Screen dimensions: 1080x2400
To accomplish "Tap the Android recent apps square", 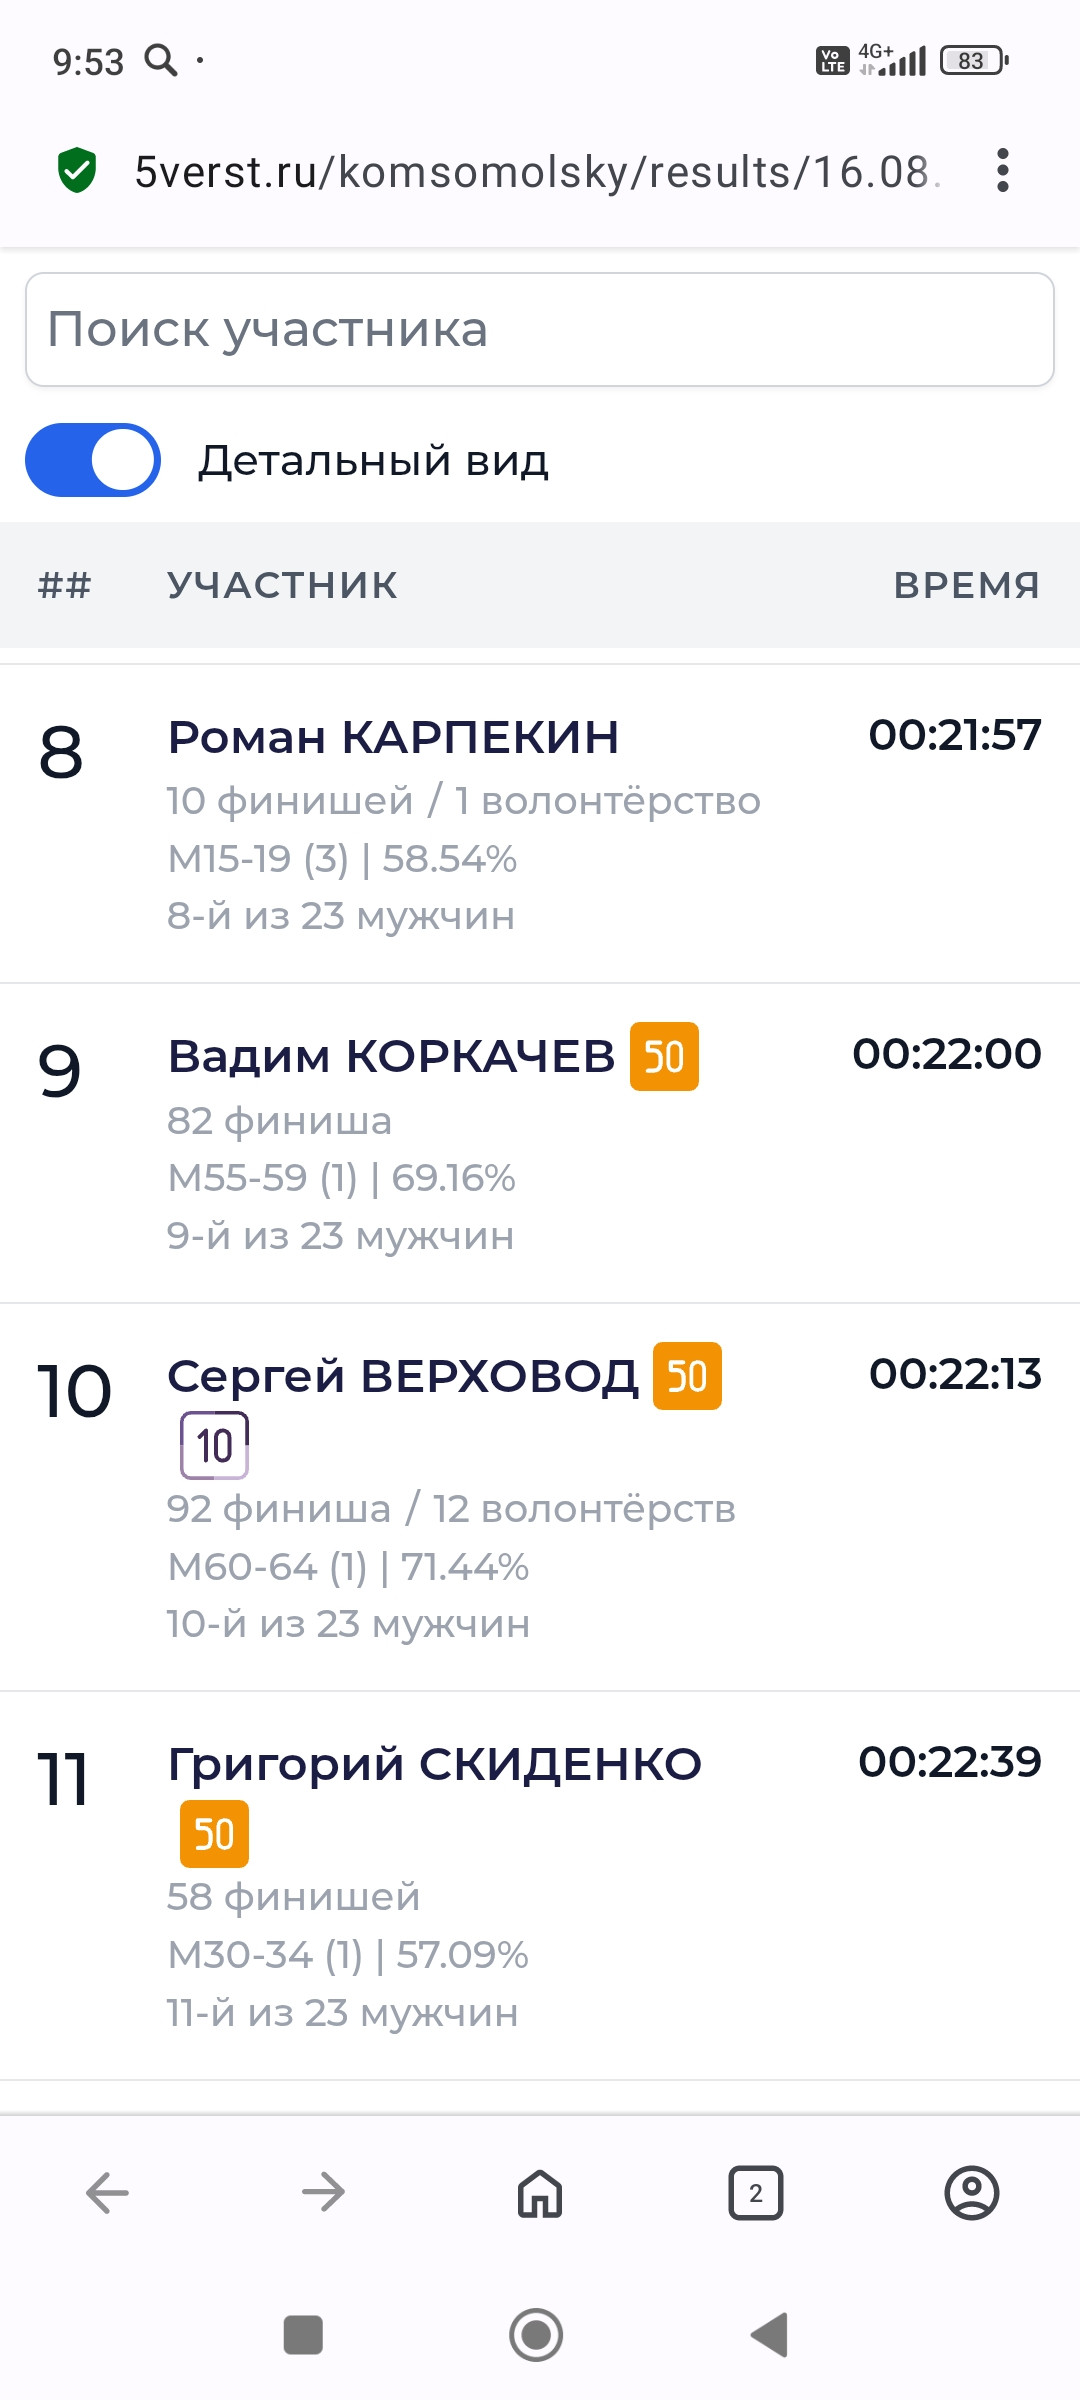I will coord(303,2335).
